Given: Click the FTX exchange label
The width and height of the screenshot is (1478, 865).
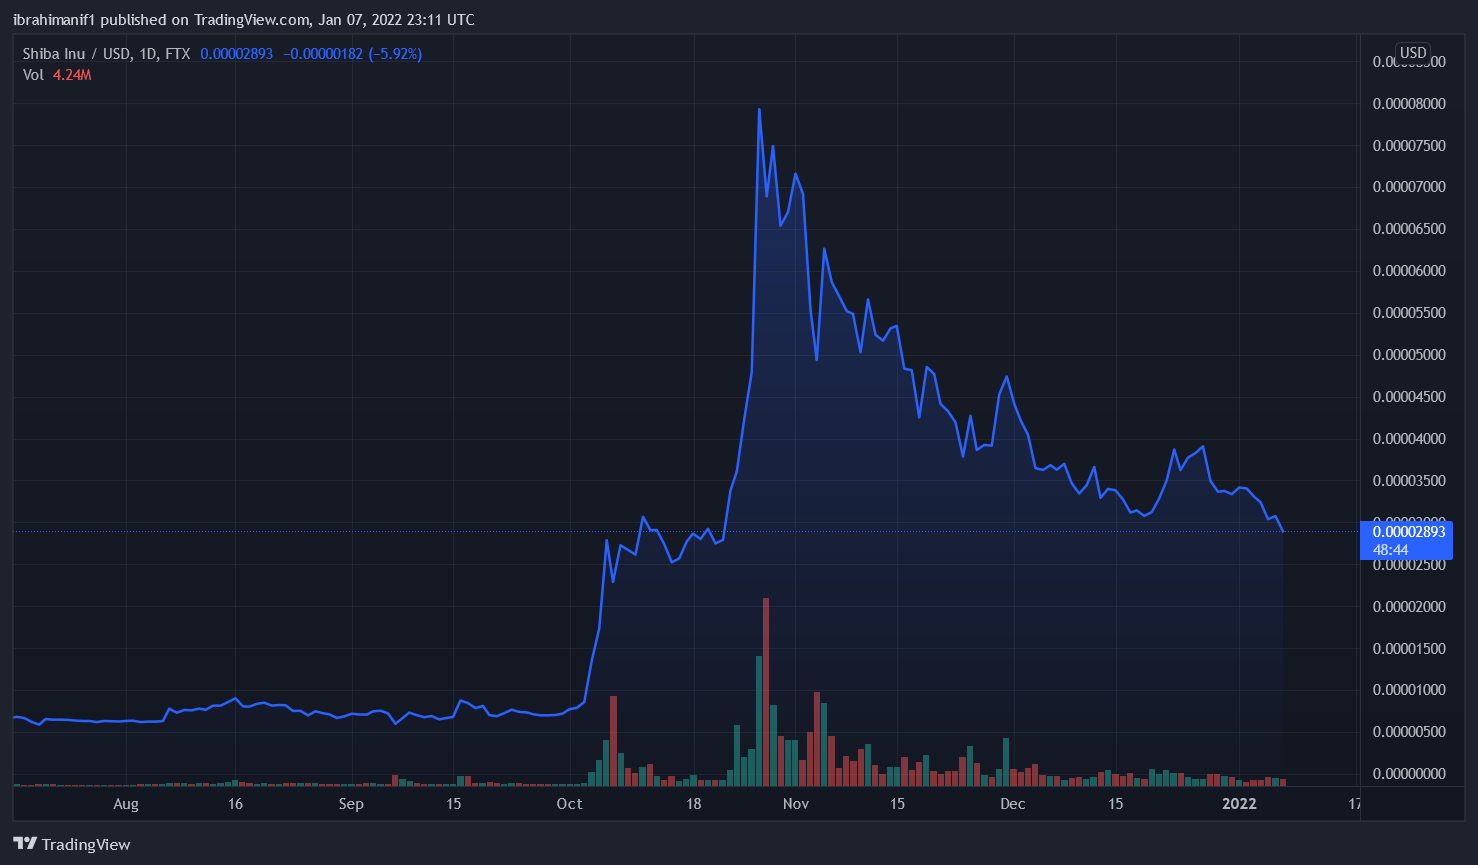Looking at the screenshot, I should click(177, 54).
